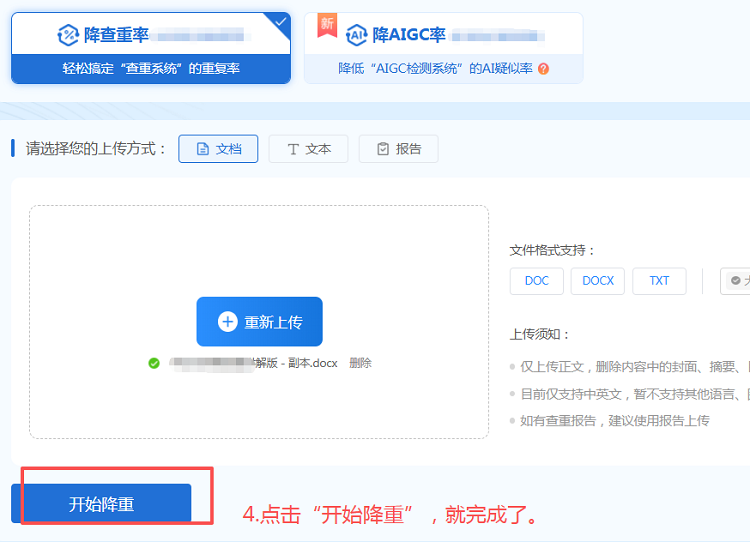
Task: Click the green check icon beside uploaded file
Action: (154, 363)
